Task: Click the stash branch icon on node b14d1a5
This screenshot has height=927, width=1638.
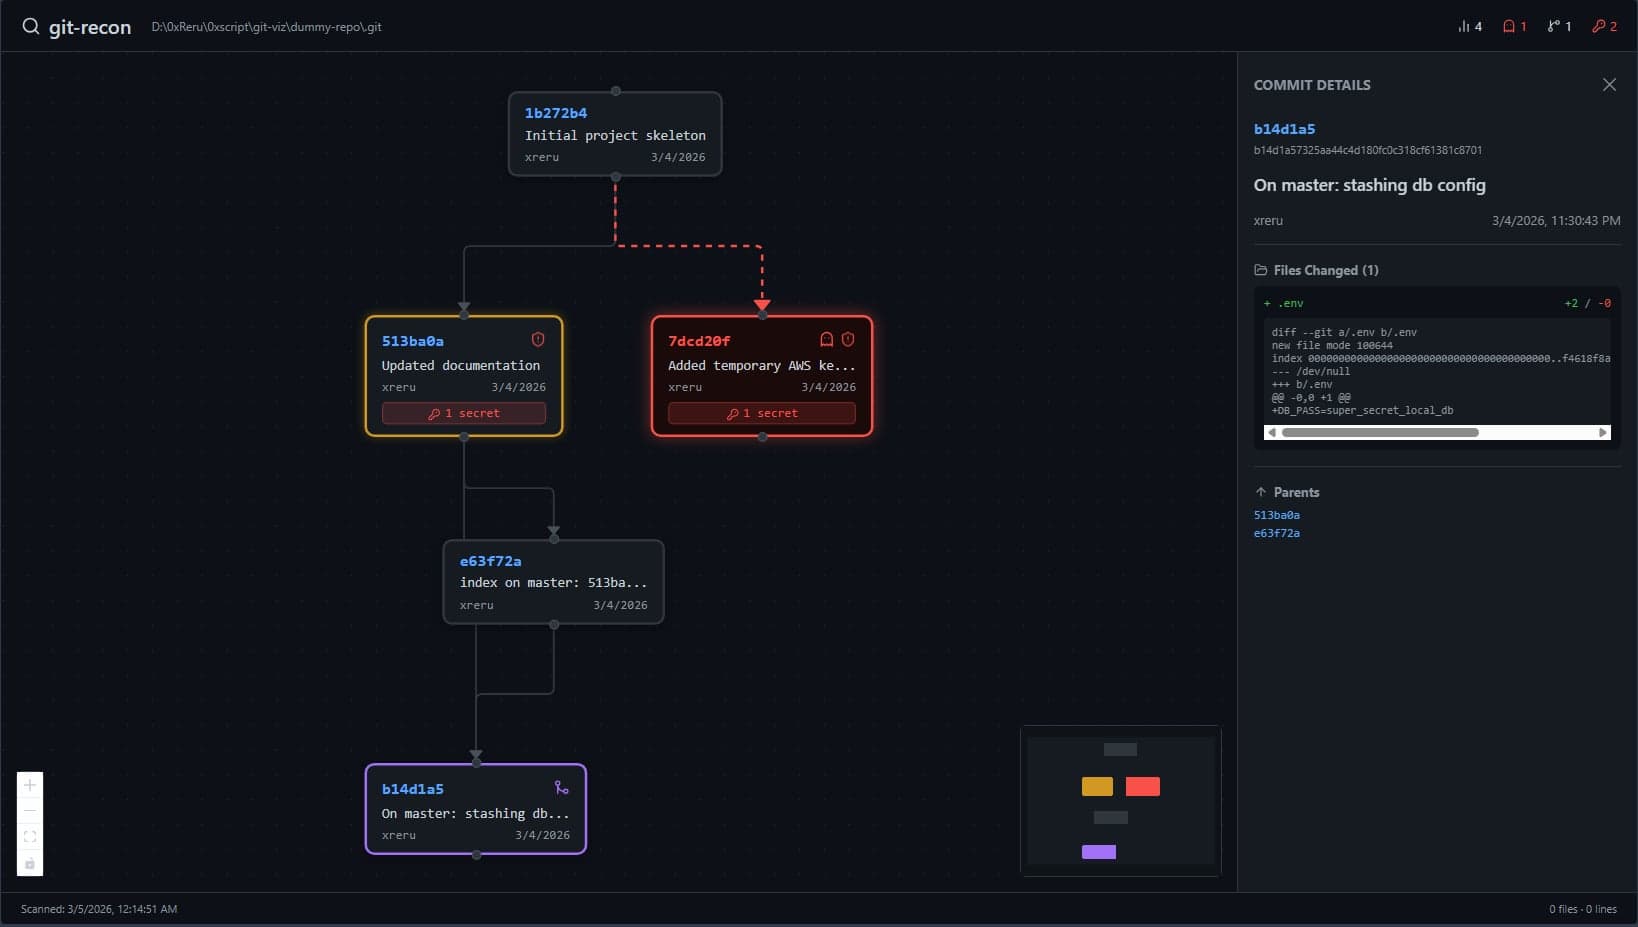Action: click(x=562, y=788)
